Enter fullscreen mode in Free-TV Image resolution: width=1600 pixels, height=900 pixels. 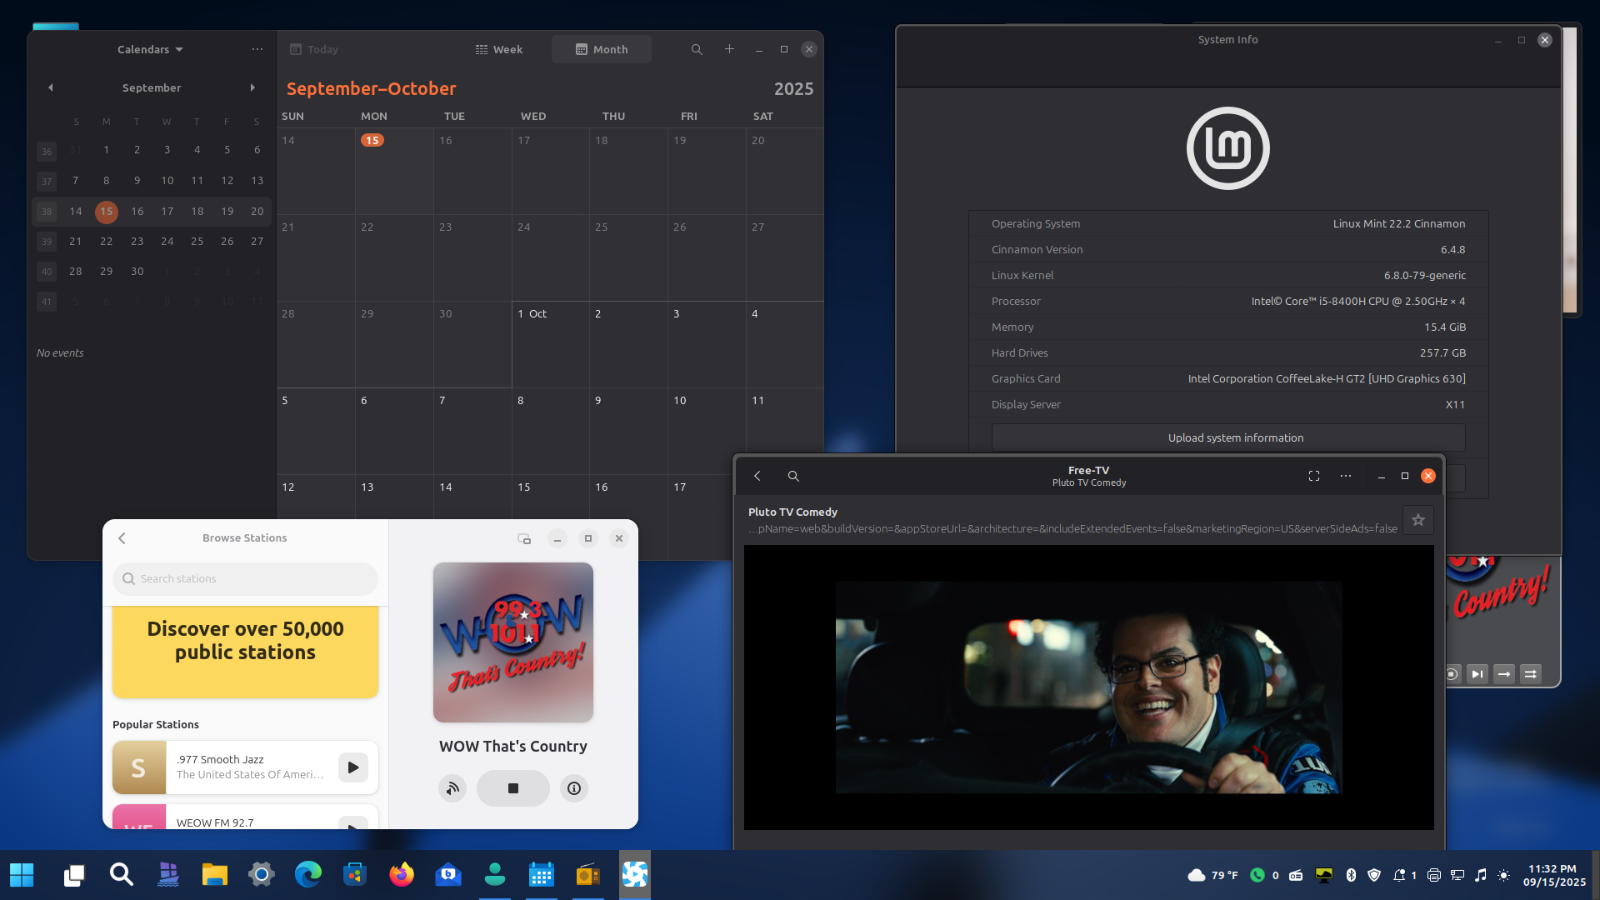[x=1314, y=476]
